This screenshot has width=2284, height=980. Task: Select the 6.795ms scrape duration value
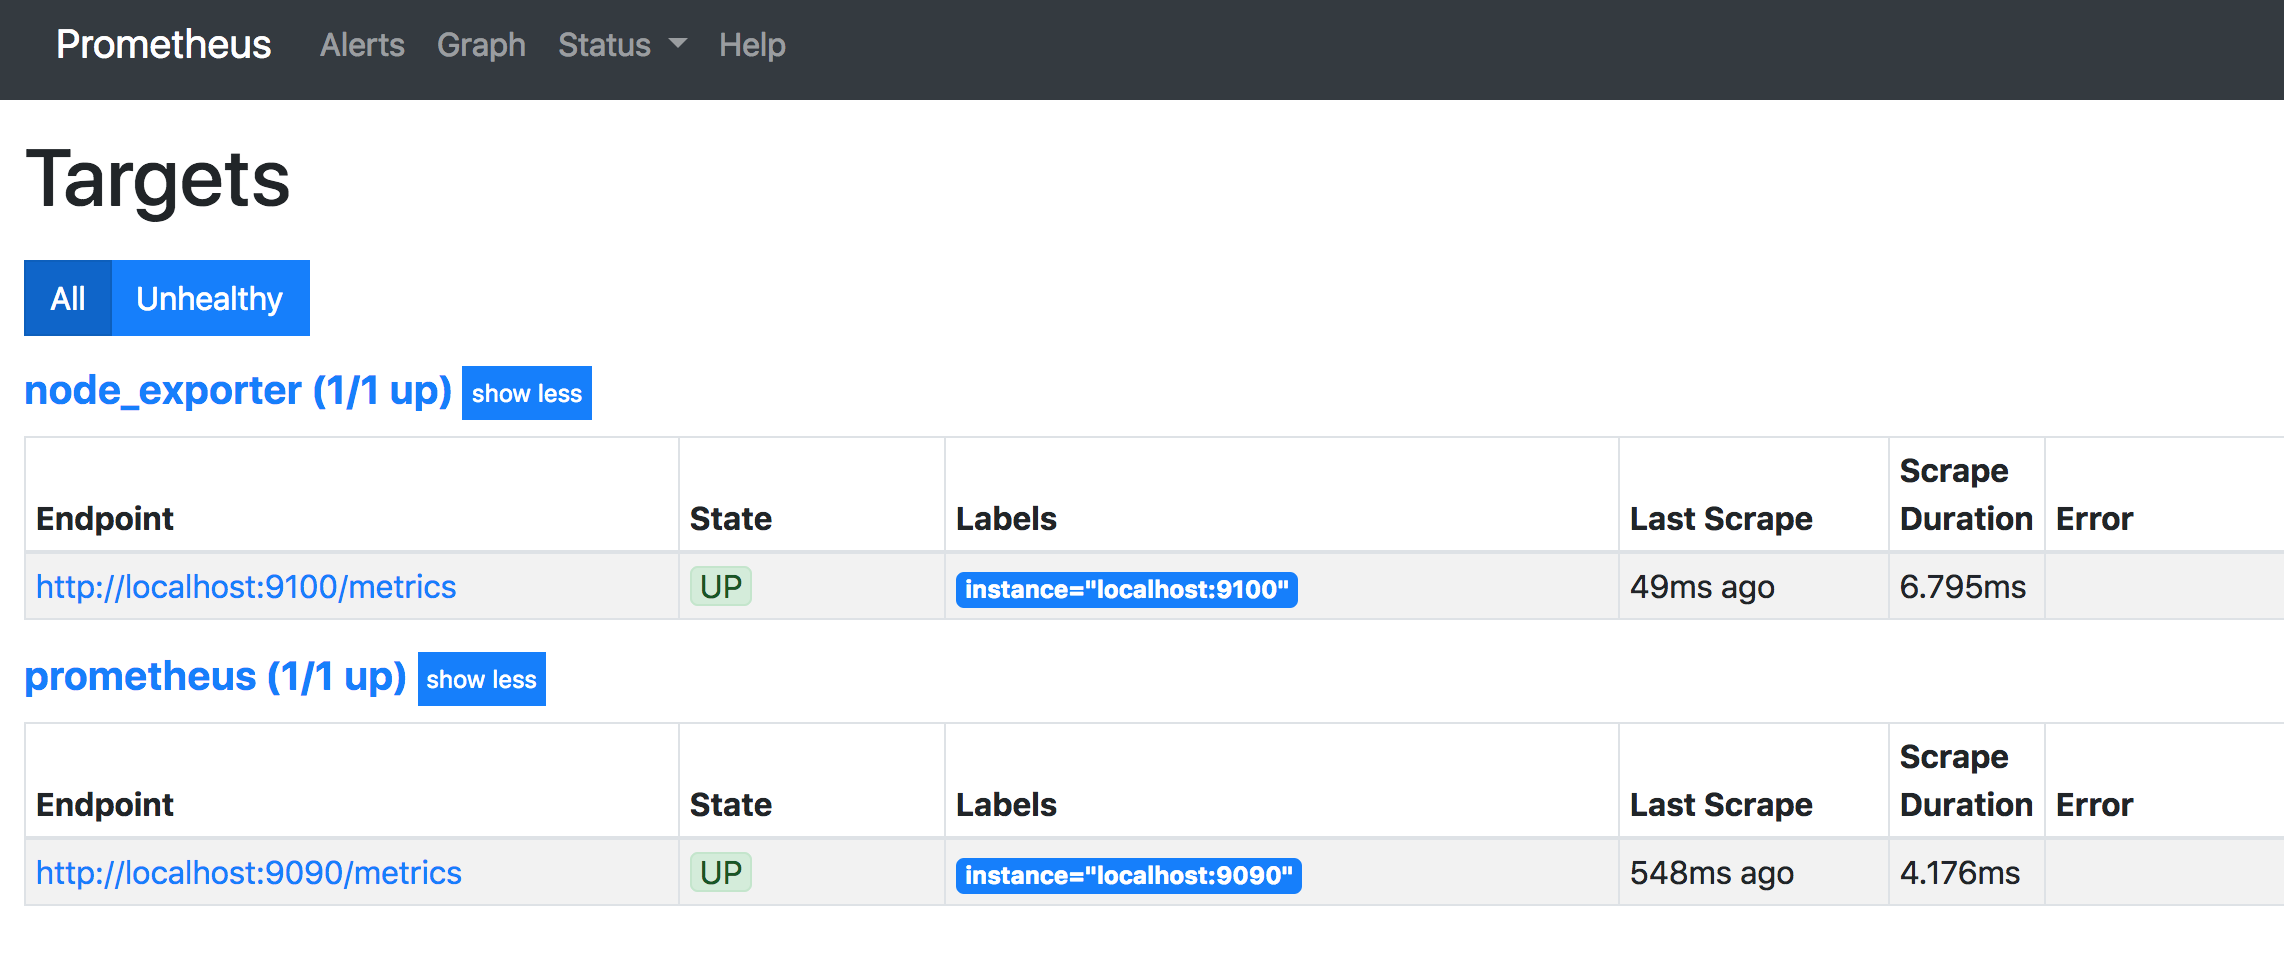tap(1963, 587)
